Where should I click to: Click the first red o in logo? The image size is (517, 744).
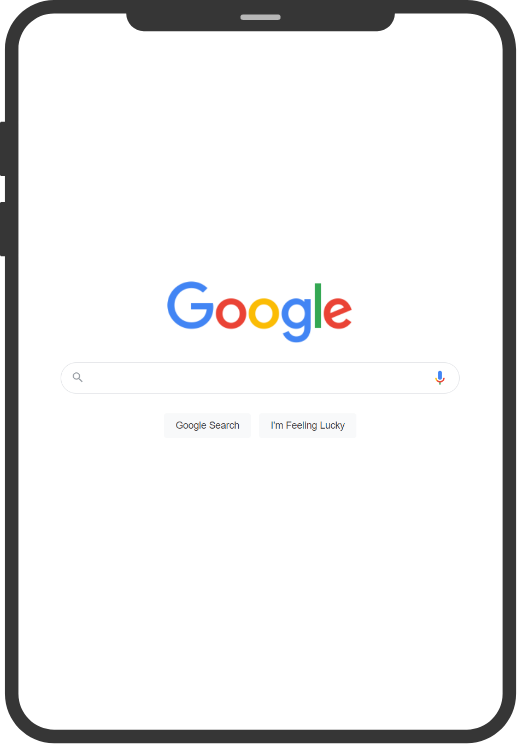tap(231, 312)
